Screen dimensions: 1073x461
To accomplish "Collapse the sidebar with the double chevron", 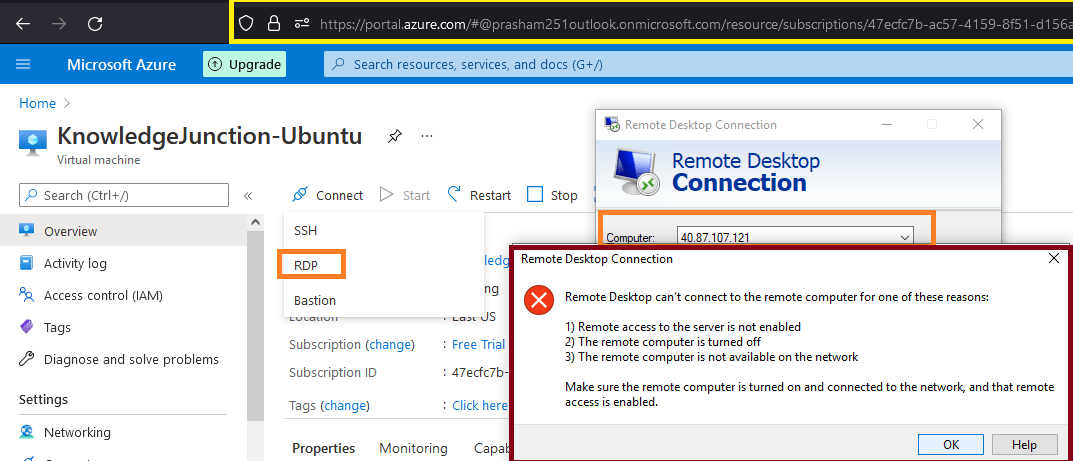I will click(248, 196).
